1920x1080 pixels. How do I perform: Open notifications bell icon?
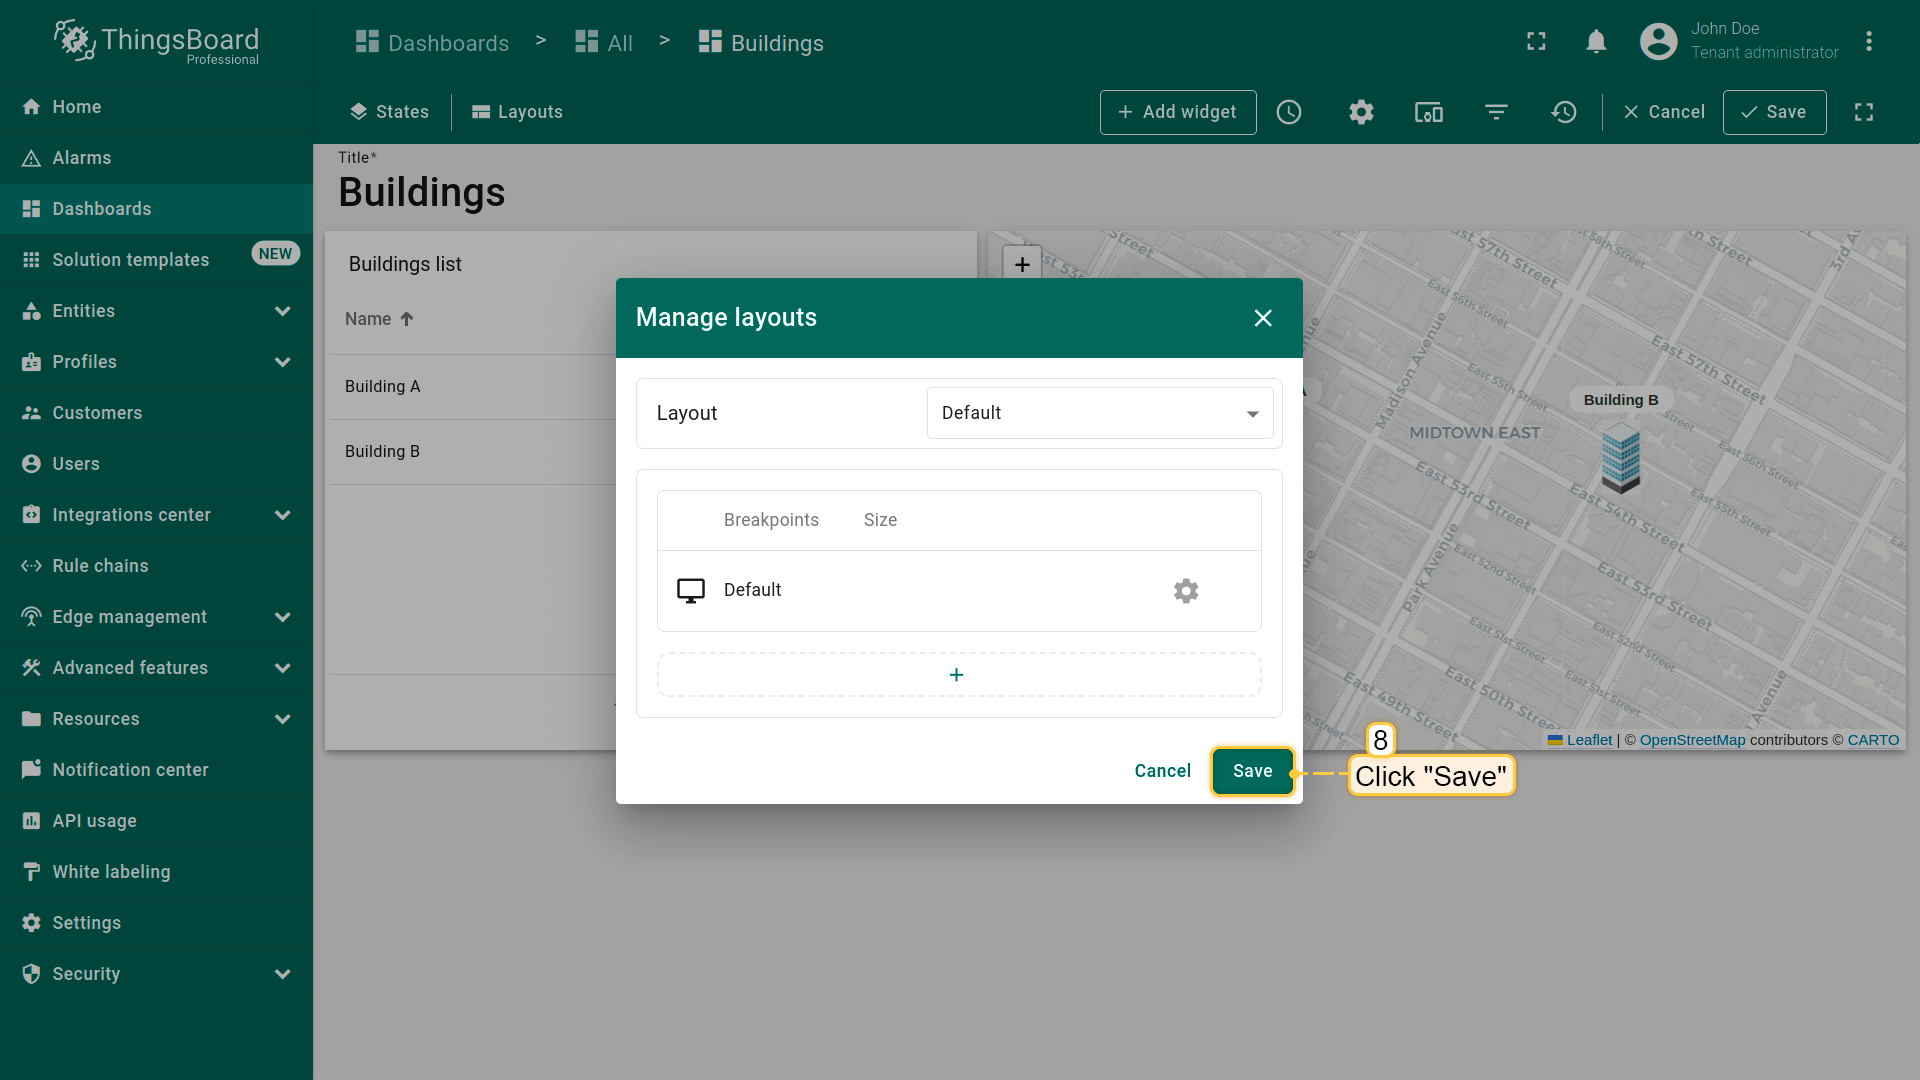[1596, 42]
